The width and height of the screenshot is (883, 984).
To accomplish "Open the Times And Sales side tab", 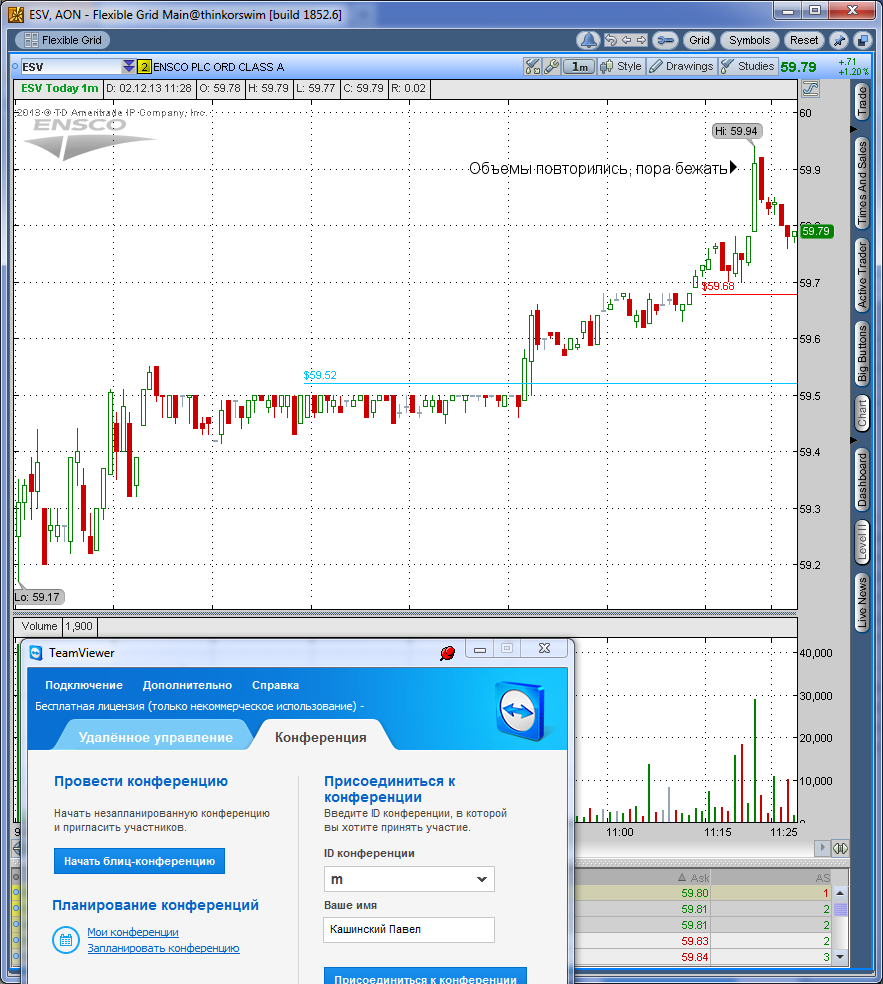I will (862, 183).
